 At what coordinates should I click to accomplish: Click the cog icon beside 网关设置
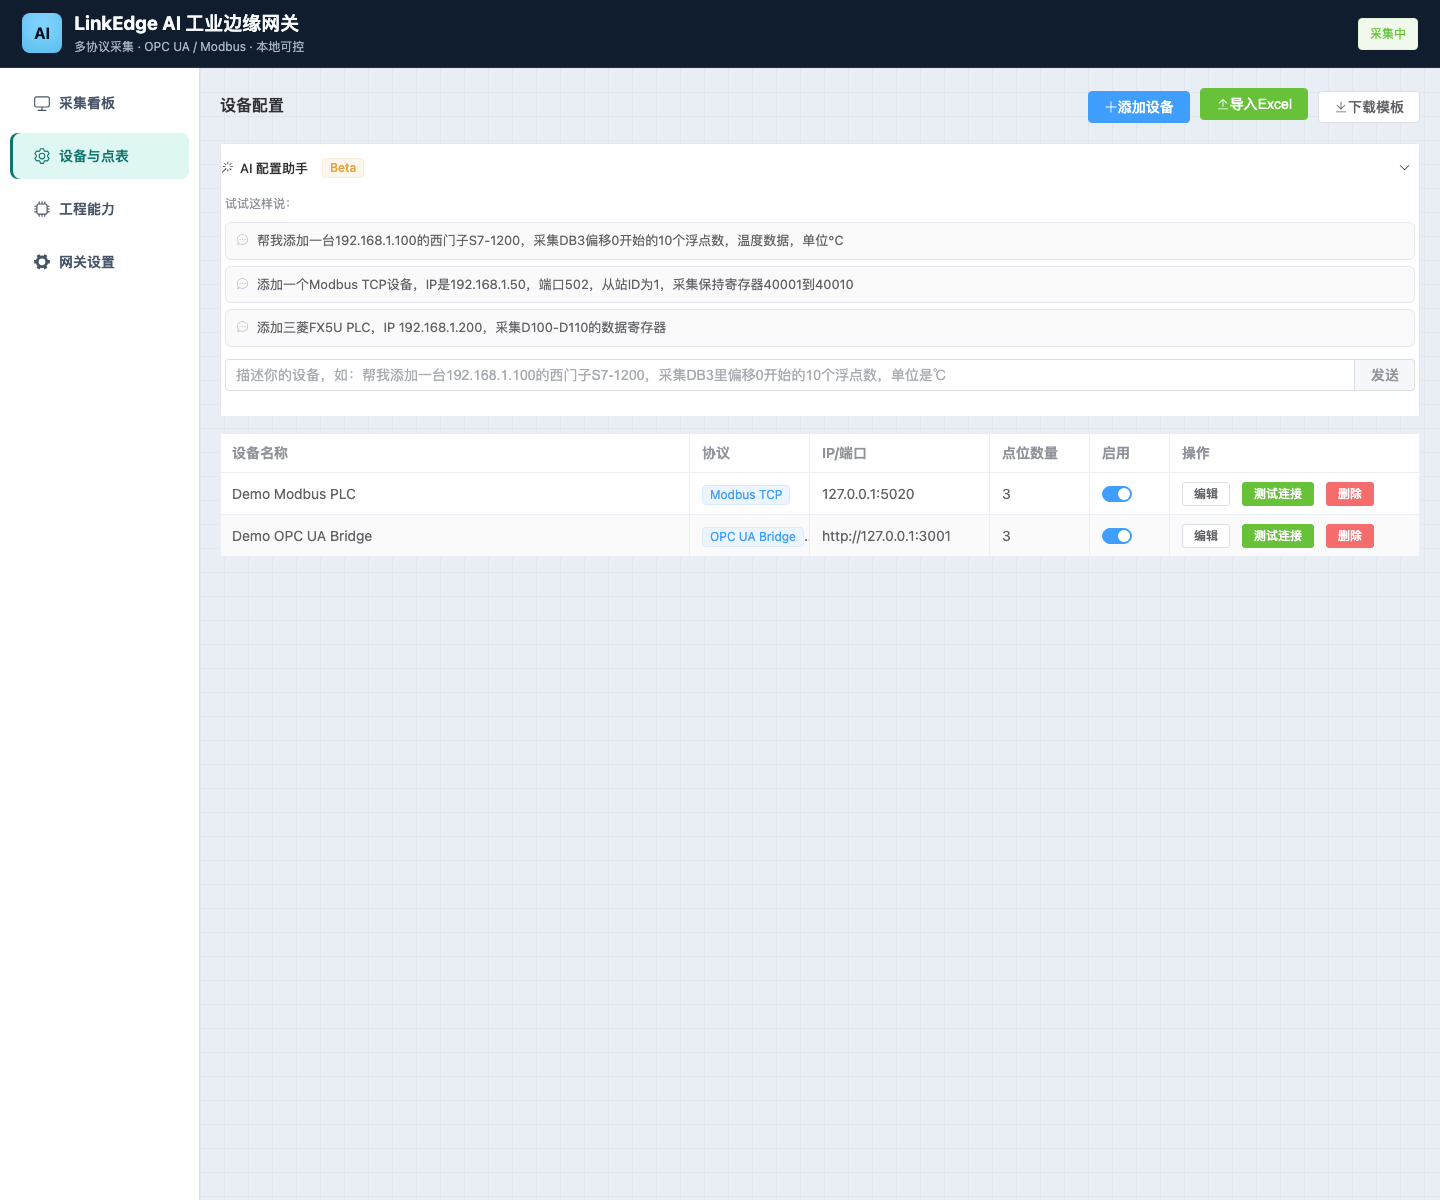coord(42,262)
